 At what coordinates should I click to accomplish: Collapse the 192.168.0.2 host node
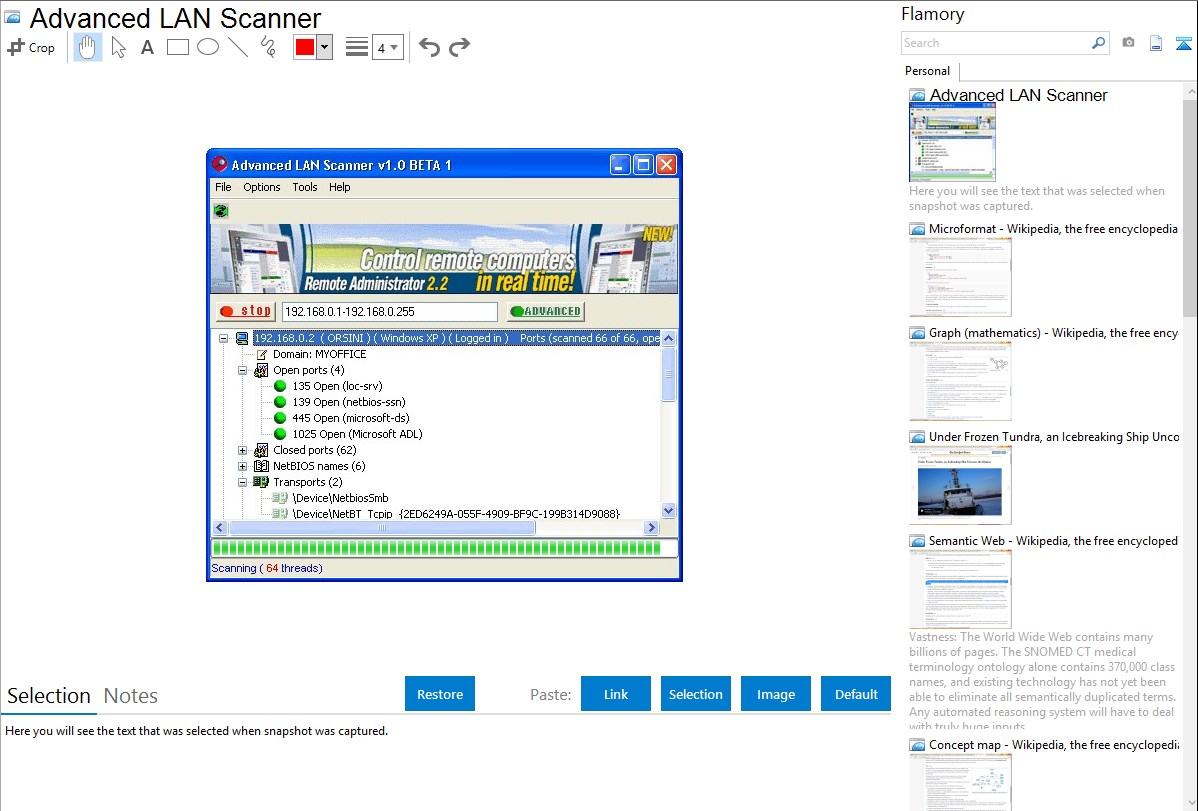tap(223, 338)
